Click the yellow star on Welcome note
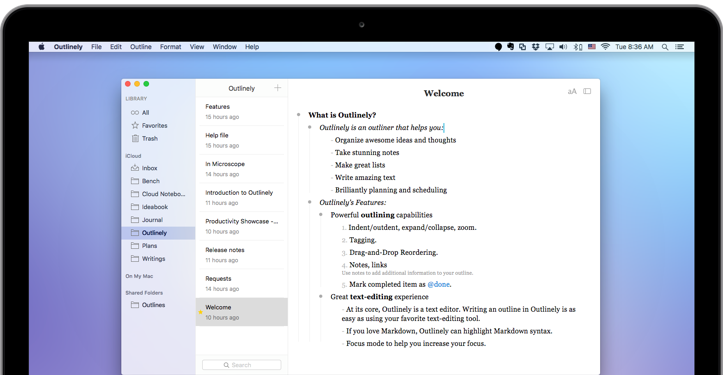The image size is (723, 375). click(x=201, y=312)
